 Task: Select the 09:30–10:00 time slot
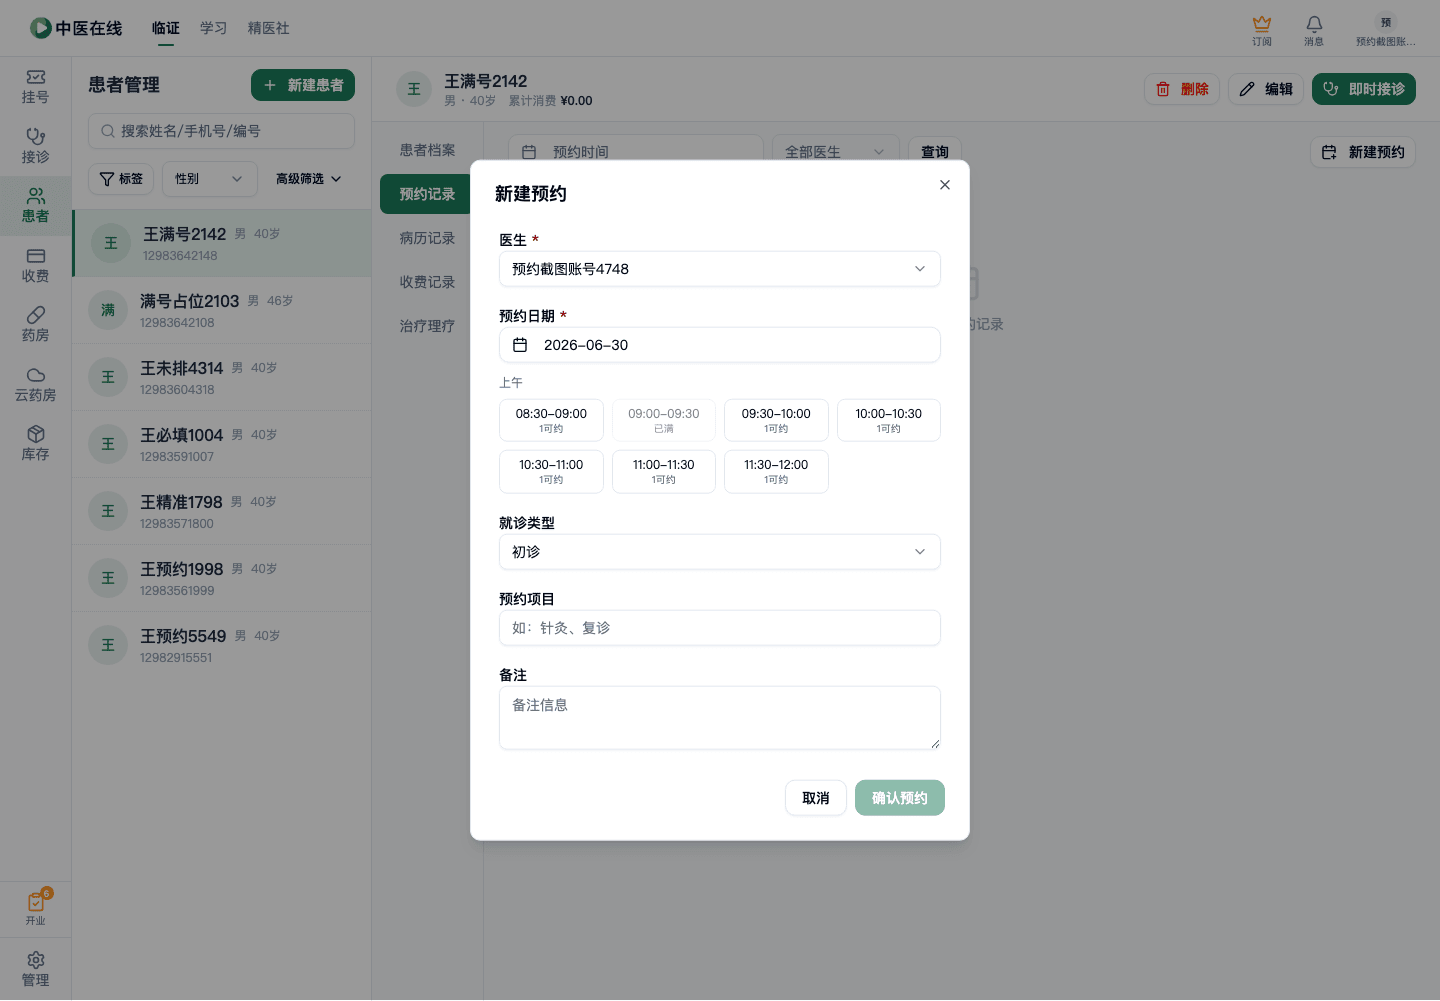(x=776, y=420)
